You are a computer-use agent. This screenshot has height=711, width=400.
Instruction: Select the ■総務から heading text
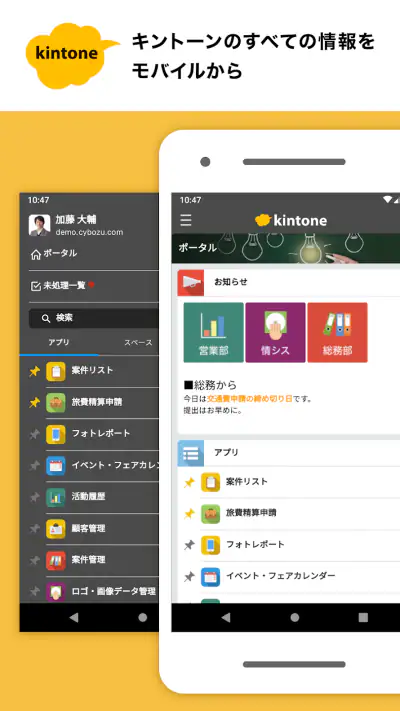click(x=210, y=385)
